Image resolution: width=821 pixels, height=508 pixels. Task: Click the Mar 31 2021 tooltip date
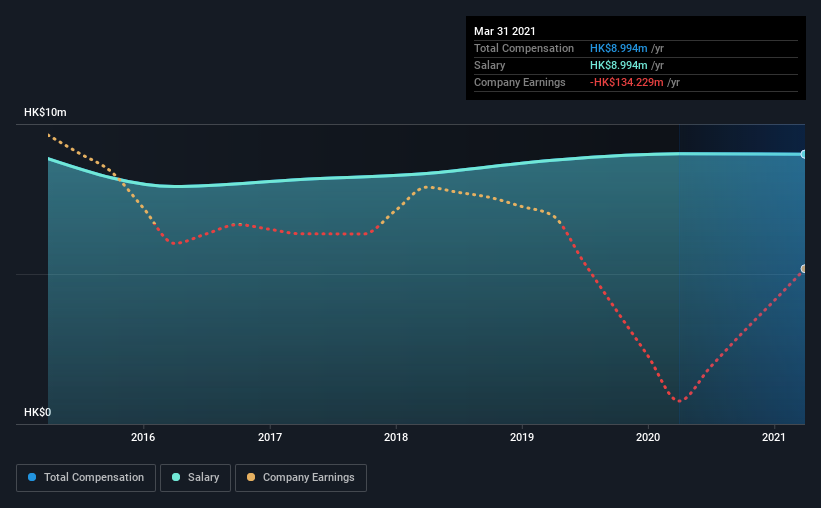[x=505, y=31]
